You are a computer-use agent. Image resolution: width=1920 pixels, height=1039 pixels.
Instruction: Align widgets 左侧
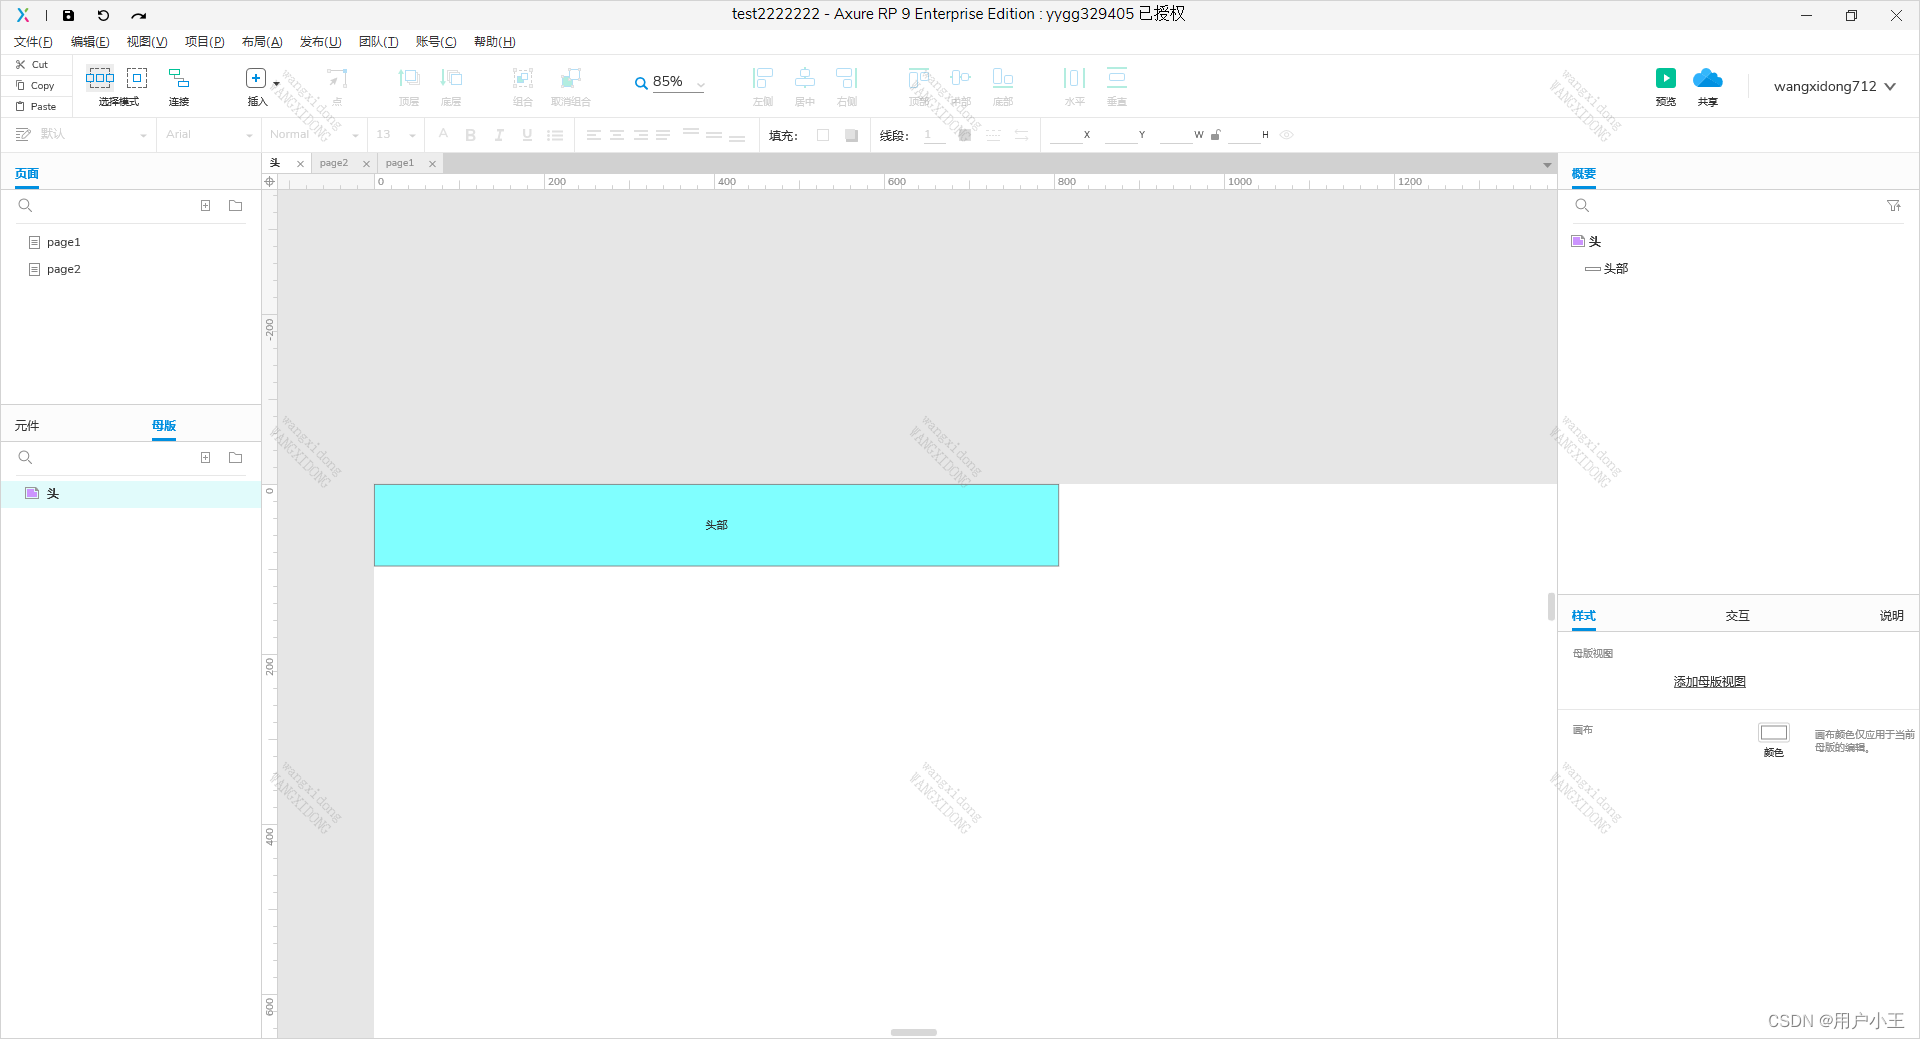763,86
